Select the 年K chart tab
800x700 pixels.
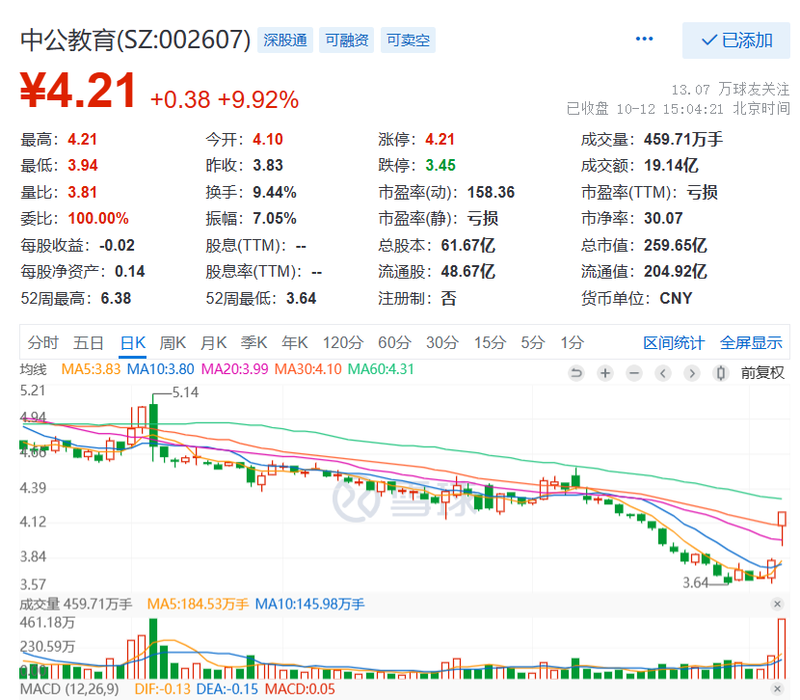coord(294,342)
